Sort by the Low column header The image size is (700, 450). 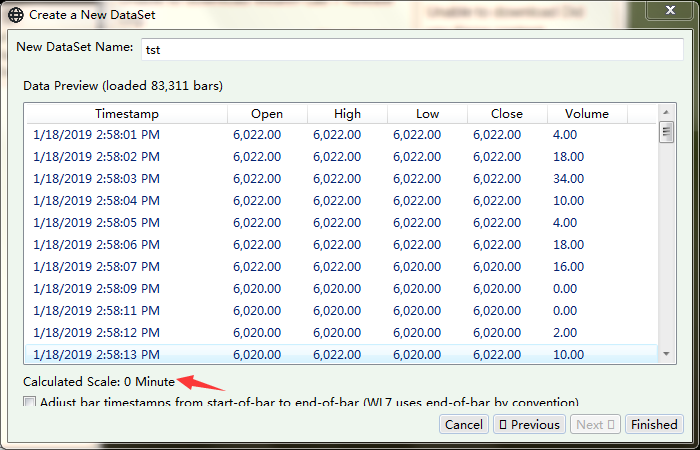tap(427, 113)
